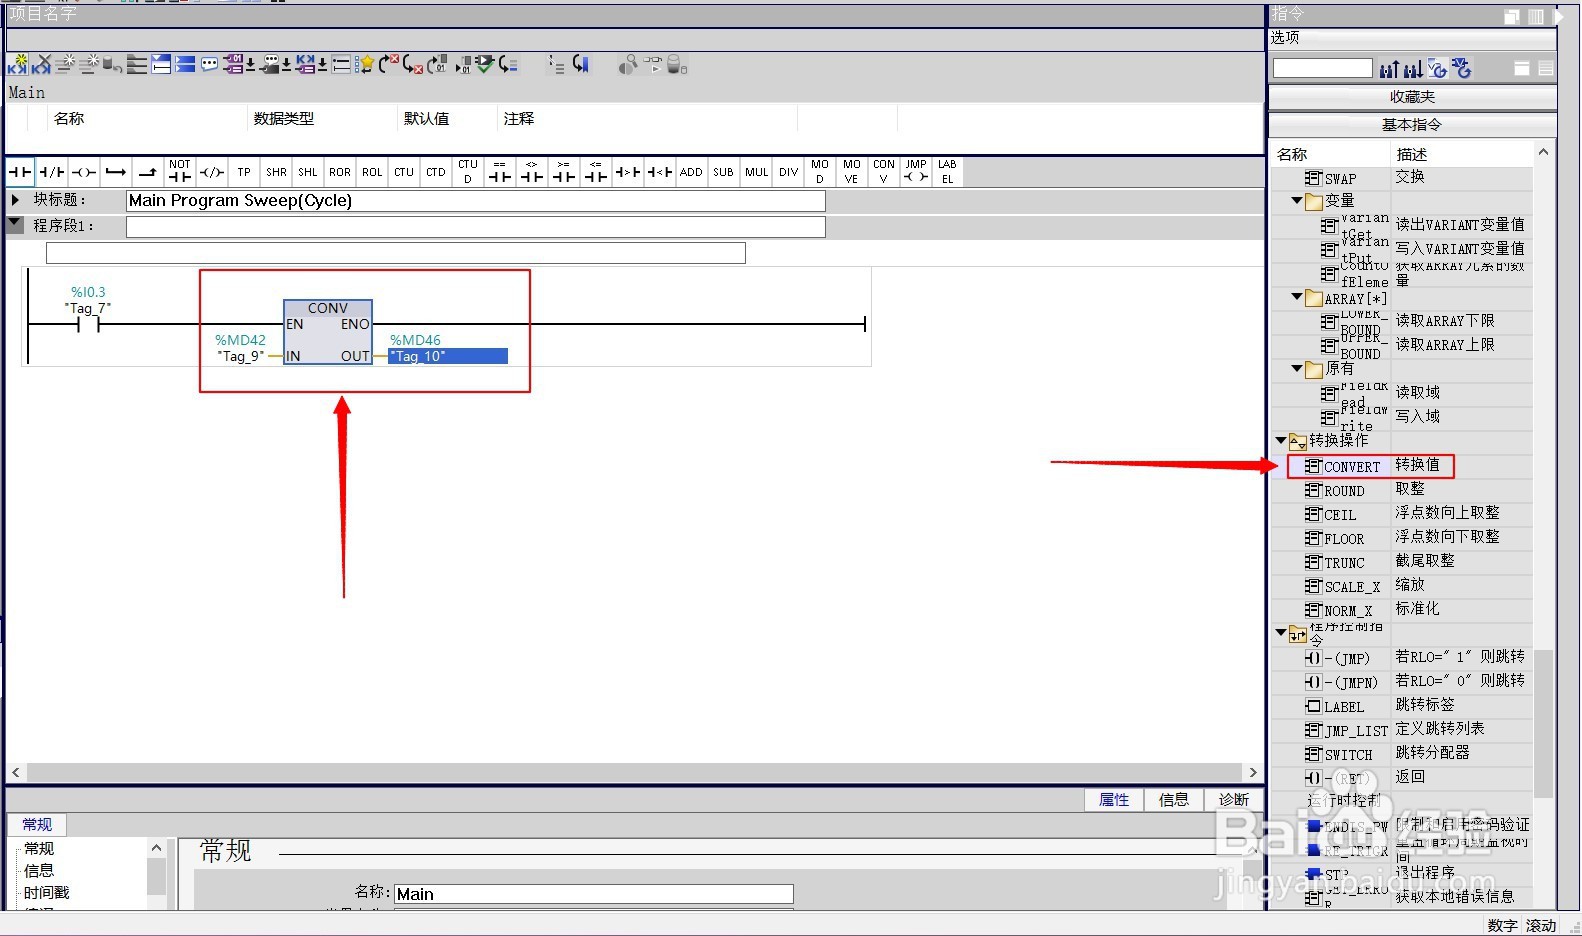1582x936 pixels.
Task: Insert a normally open contact
Action: [x=20, y=172]
